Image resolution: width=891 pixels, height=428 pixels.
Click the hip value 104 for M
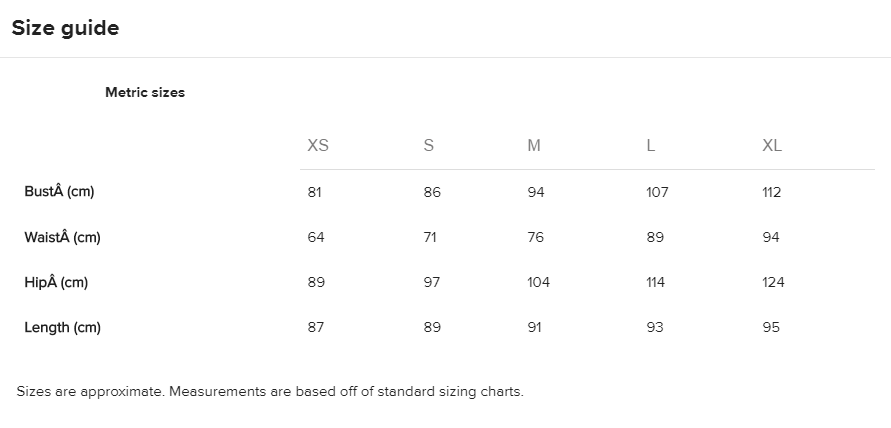539,282
